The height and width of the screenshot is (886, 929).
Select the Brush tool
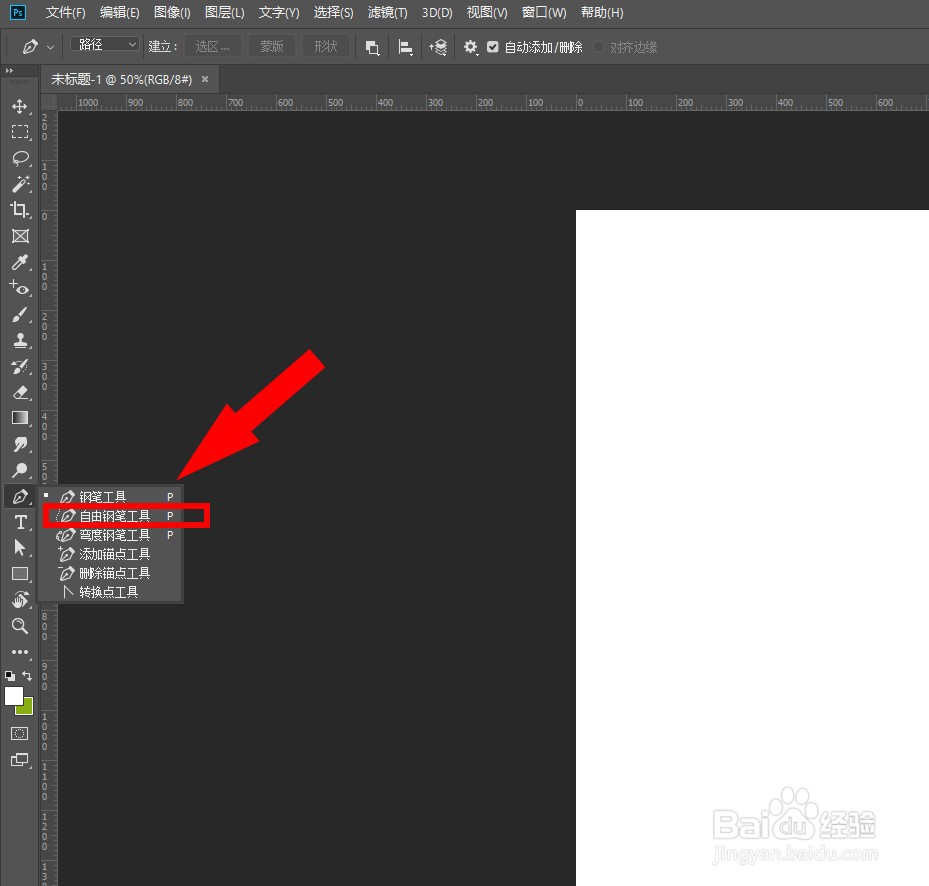point(20,314)
